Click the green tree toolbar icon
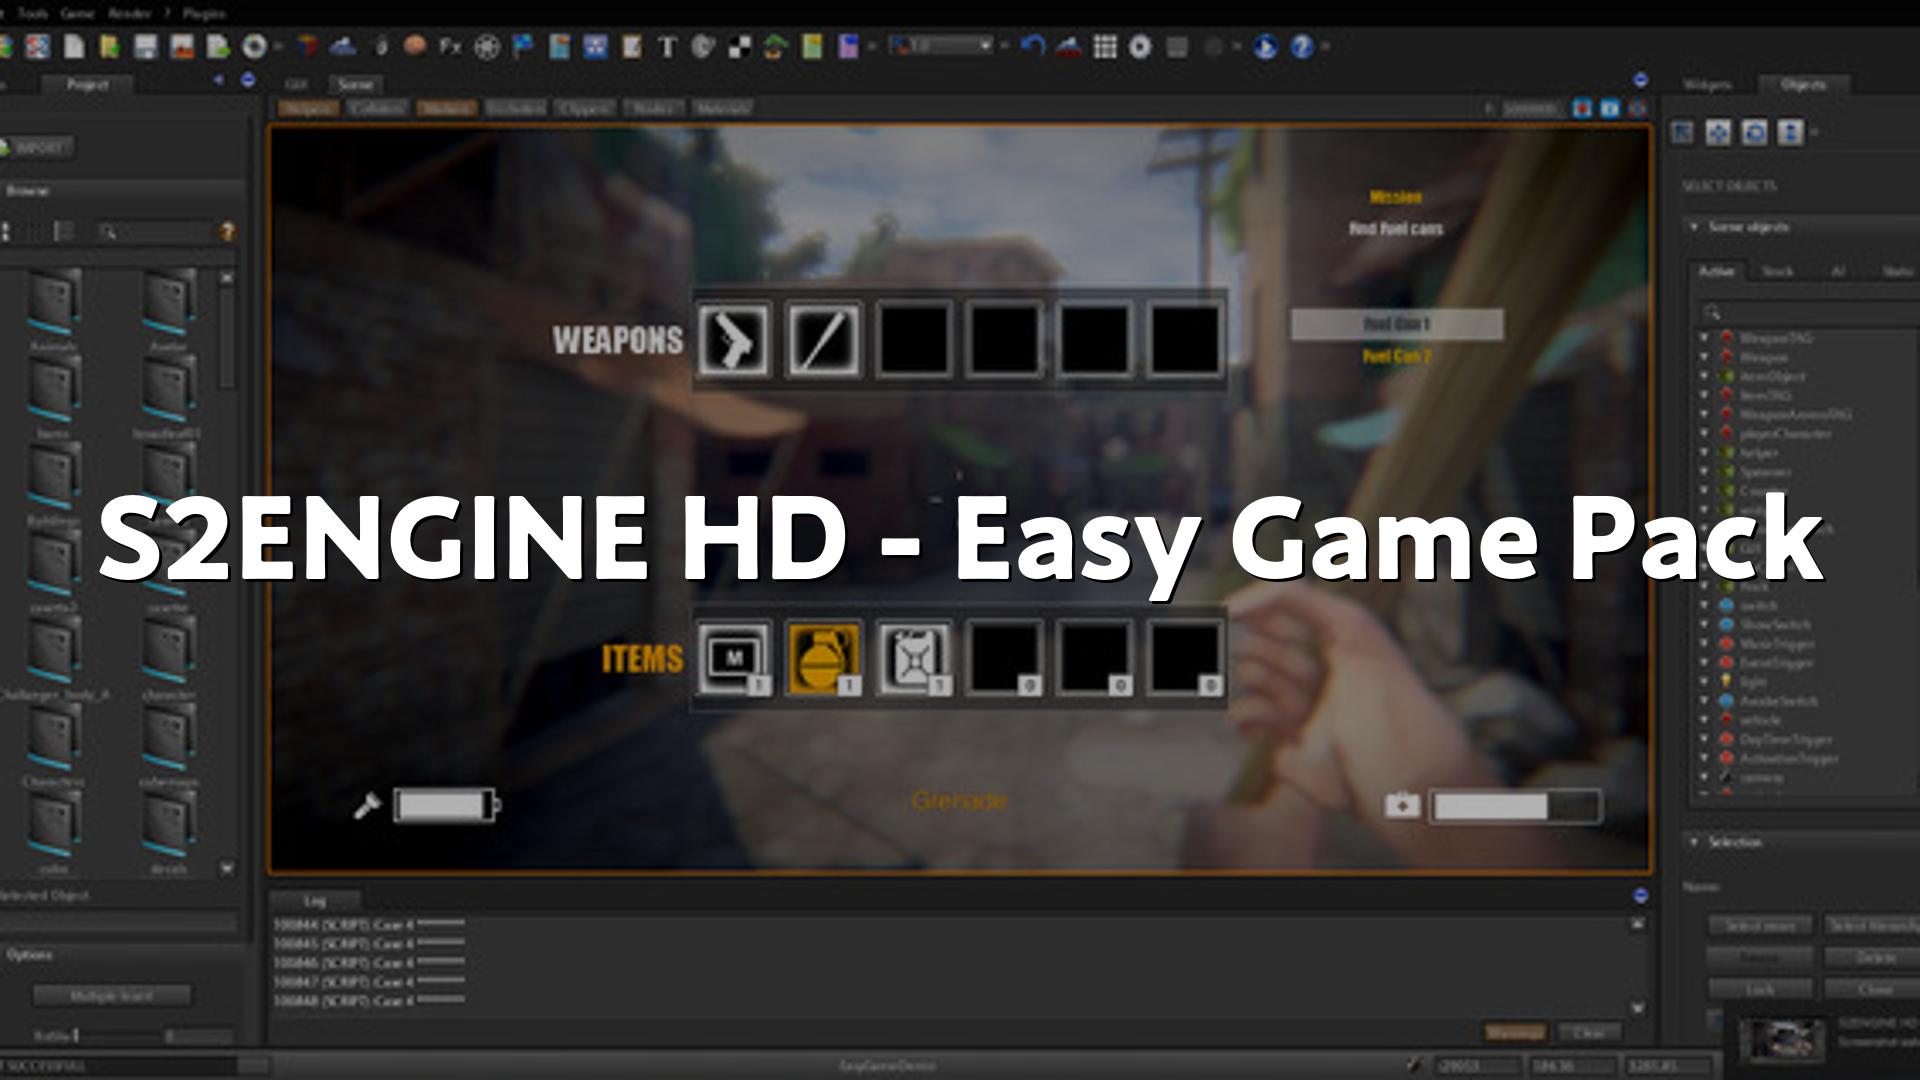This screenshot has width=1920, height=1080. point(776,47)
